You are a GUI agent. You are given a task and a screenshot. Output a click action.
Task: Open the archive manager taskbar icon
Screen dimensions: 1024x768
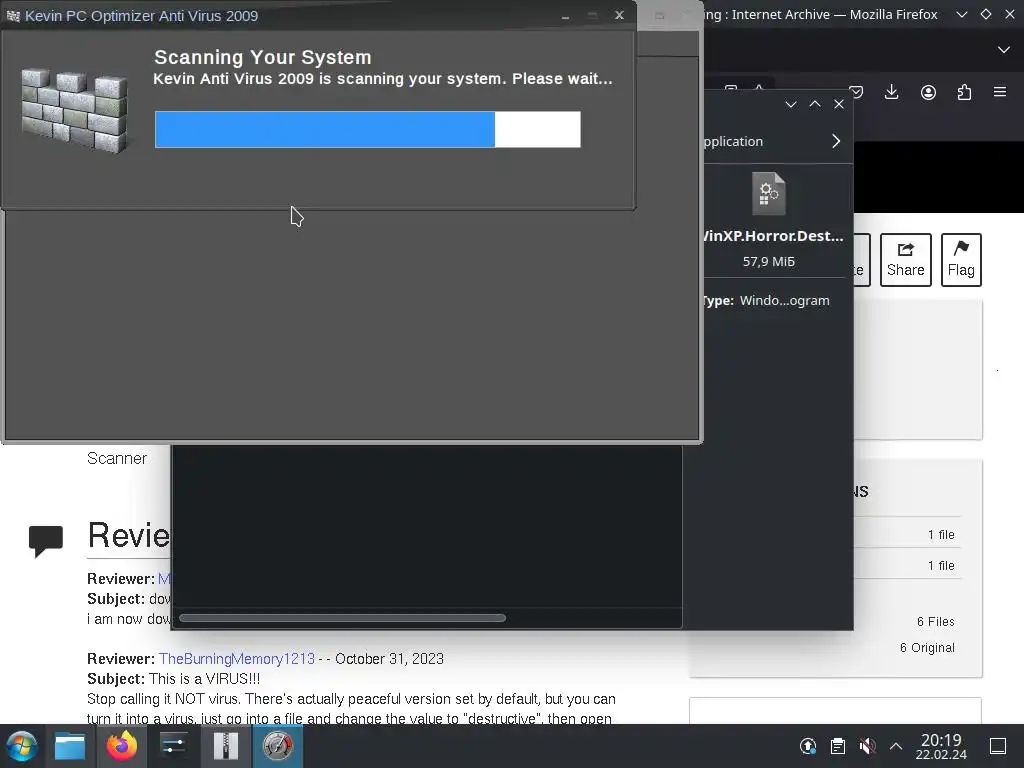pyautogui.click(x=226, y=746)
